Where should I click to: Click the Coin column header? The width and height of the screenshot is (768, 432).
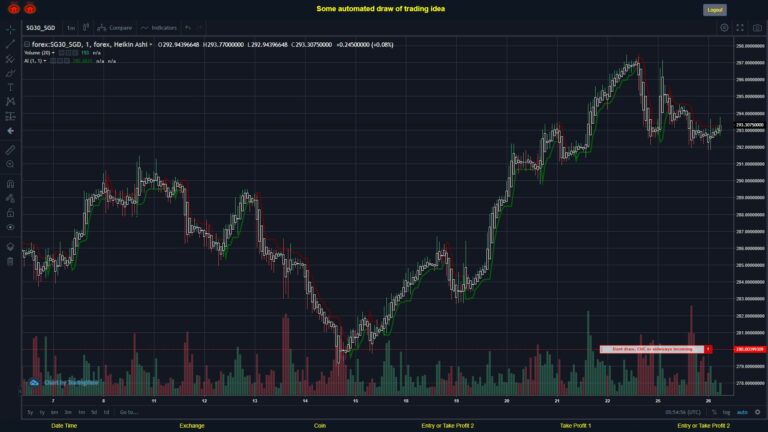coord(320,426)
